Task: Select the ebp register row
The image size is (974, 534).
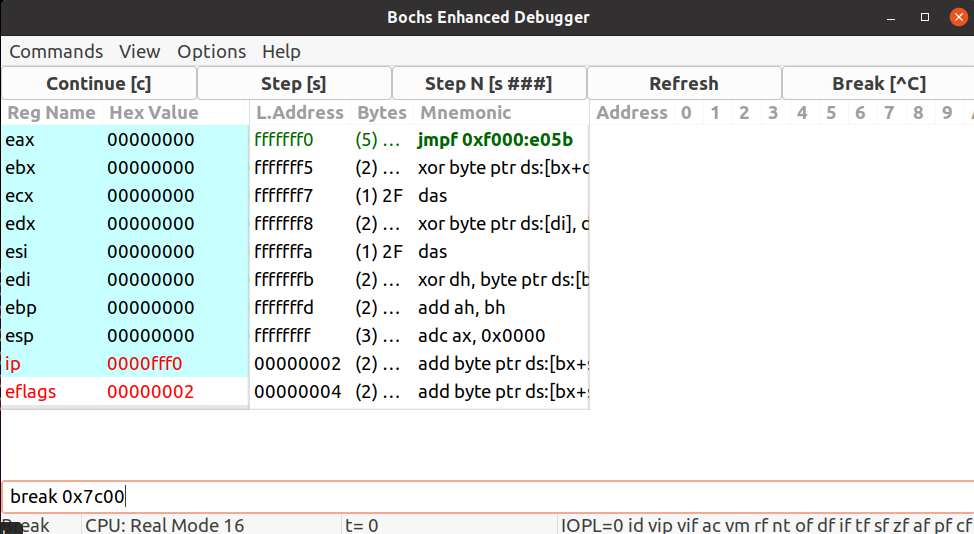Action: (x=125, y=307)
